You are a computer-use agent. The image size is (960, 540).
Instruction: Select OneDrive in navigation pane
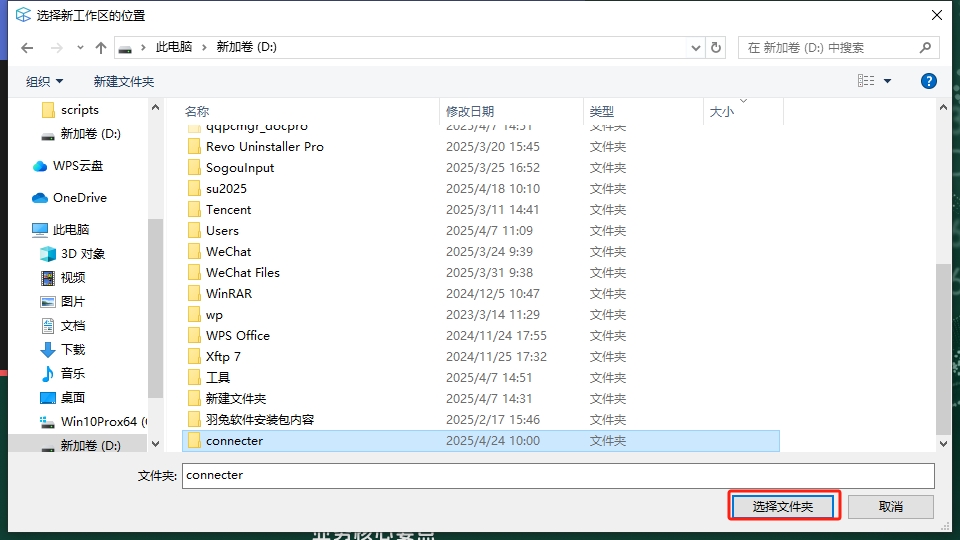[79, 198]
